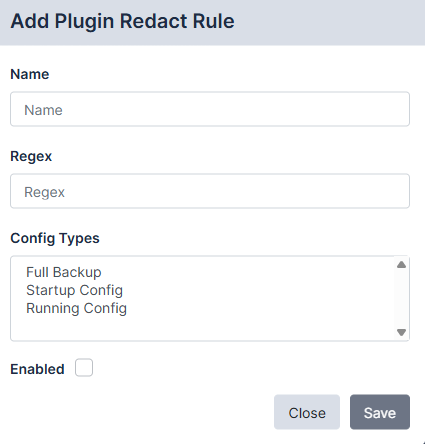Select Full Backup in Config Types
Image resolution: width=425 pixels, height=444 pixels.
coord(64,272)
